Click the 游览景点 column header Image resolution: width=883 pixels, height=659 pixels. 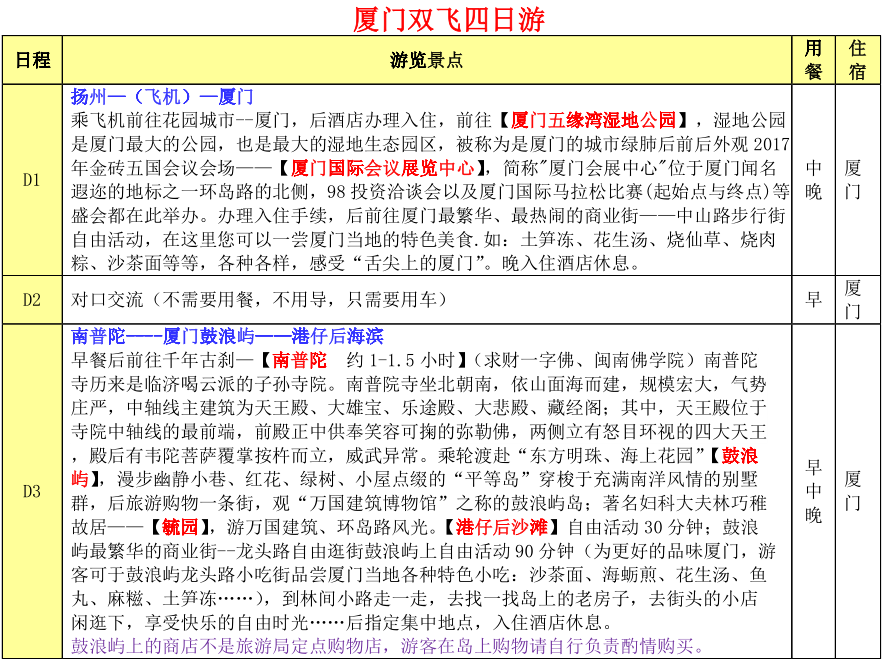point(426,60)
